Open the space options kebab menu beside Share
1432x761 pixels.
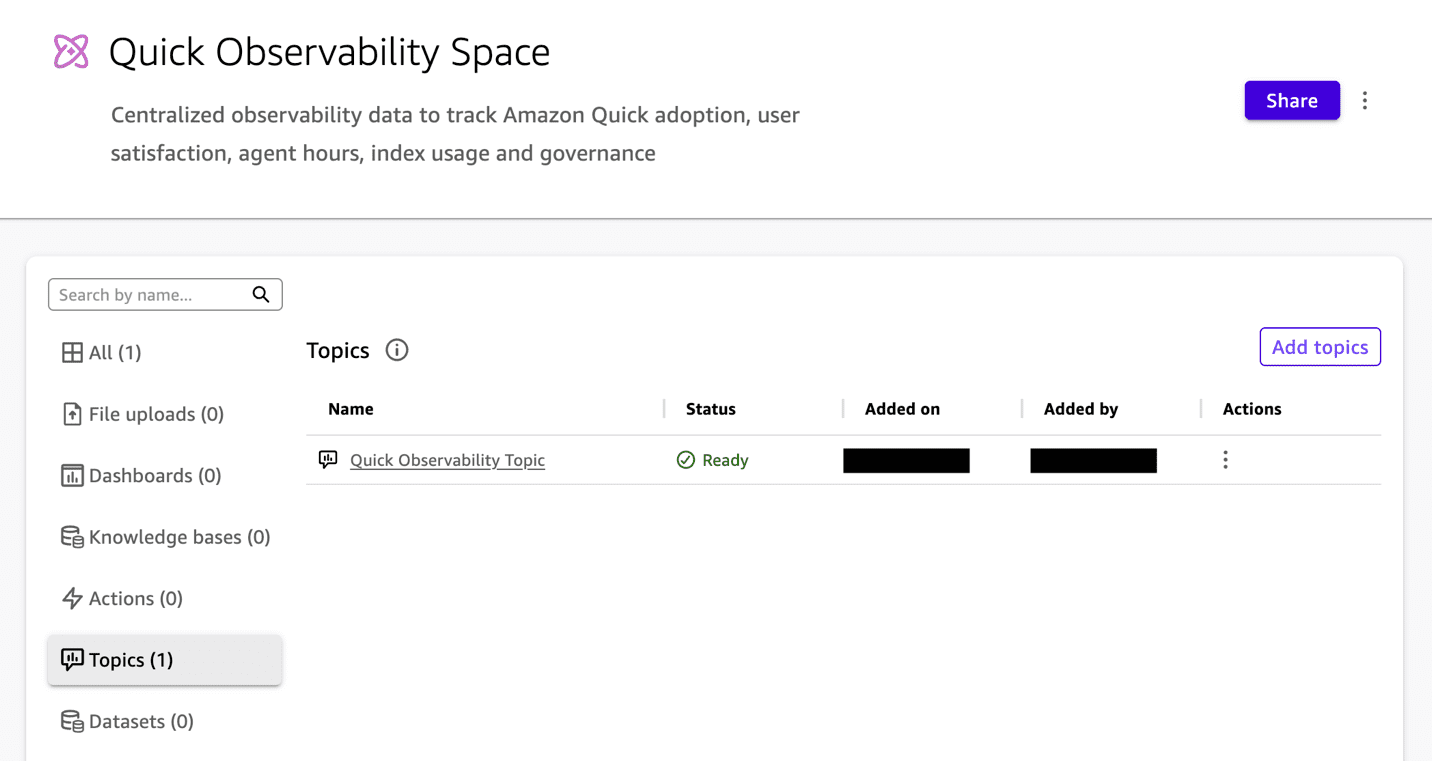tap(1365, 101)
